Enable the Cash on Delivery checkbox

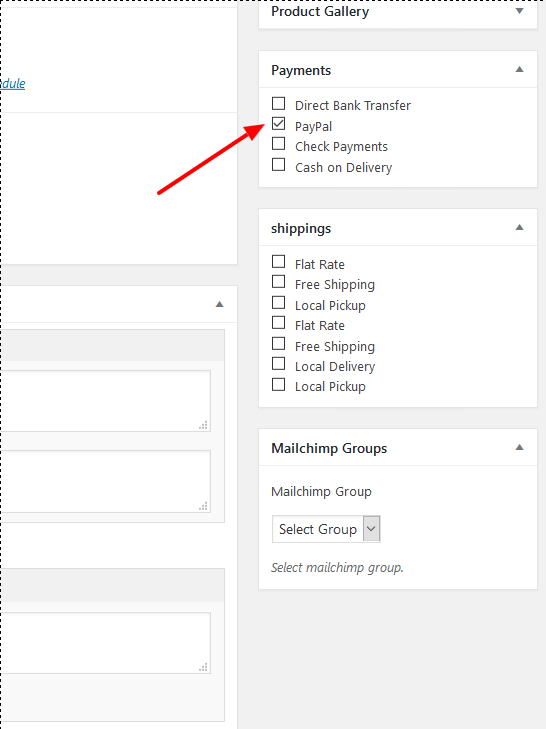(x=279, y=165)
